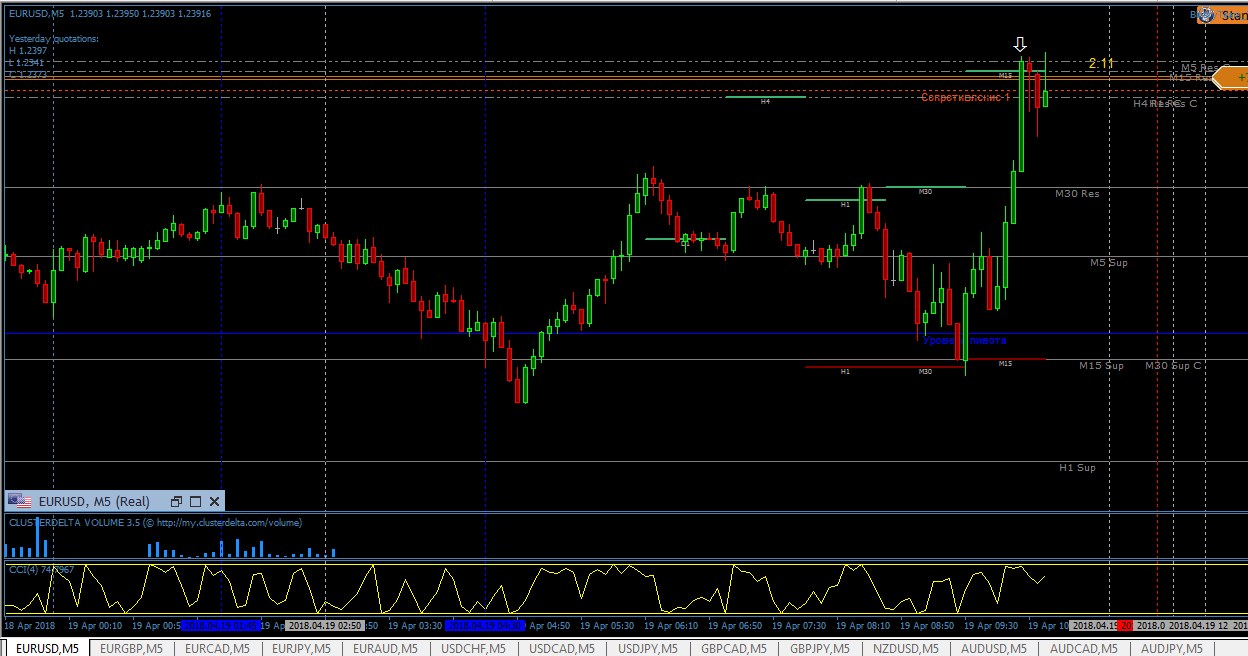Open the EURGBP,M5 chart tab

click(131, 648)
